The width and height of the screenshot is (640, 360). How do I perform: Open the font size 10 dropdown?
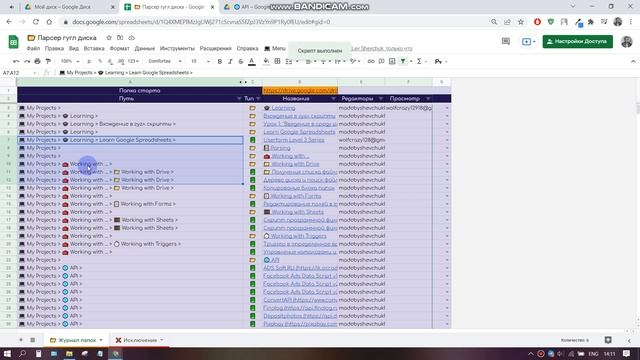click(200, 61)
